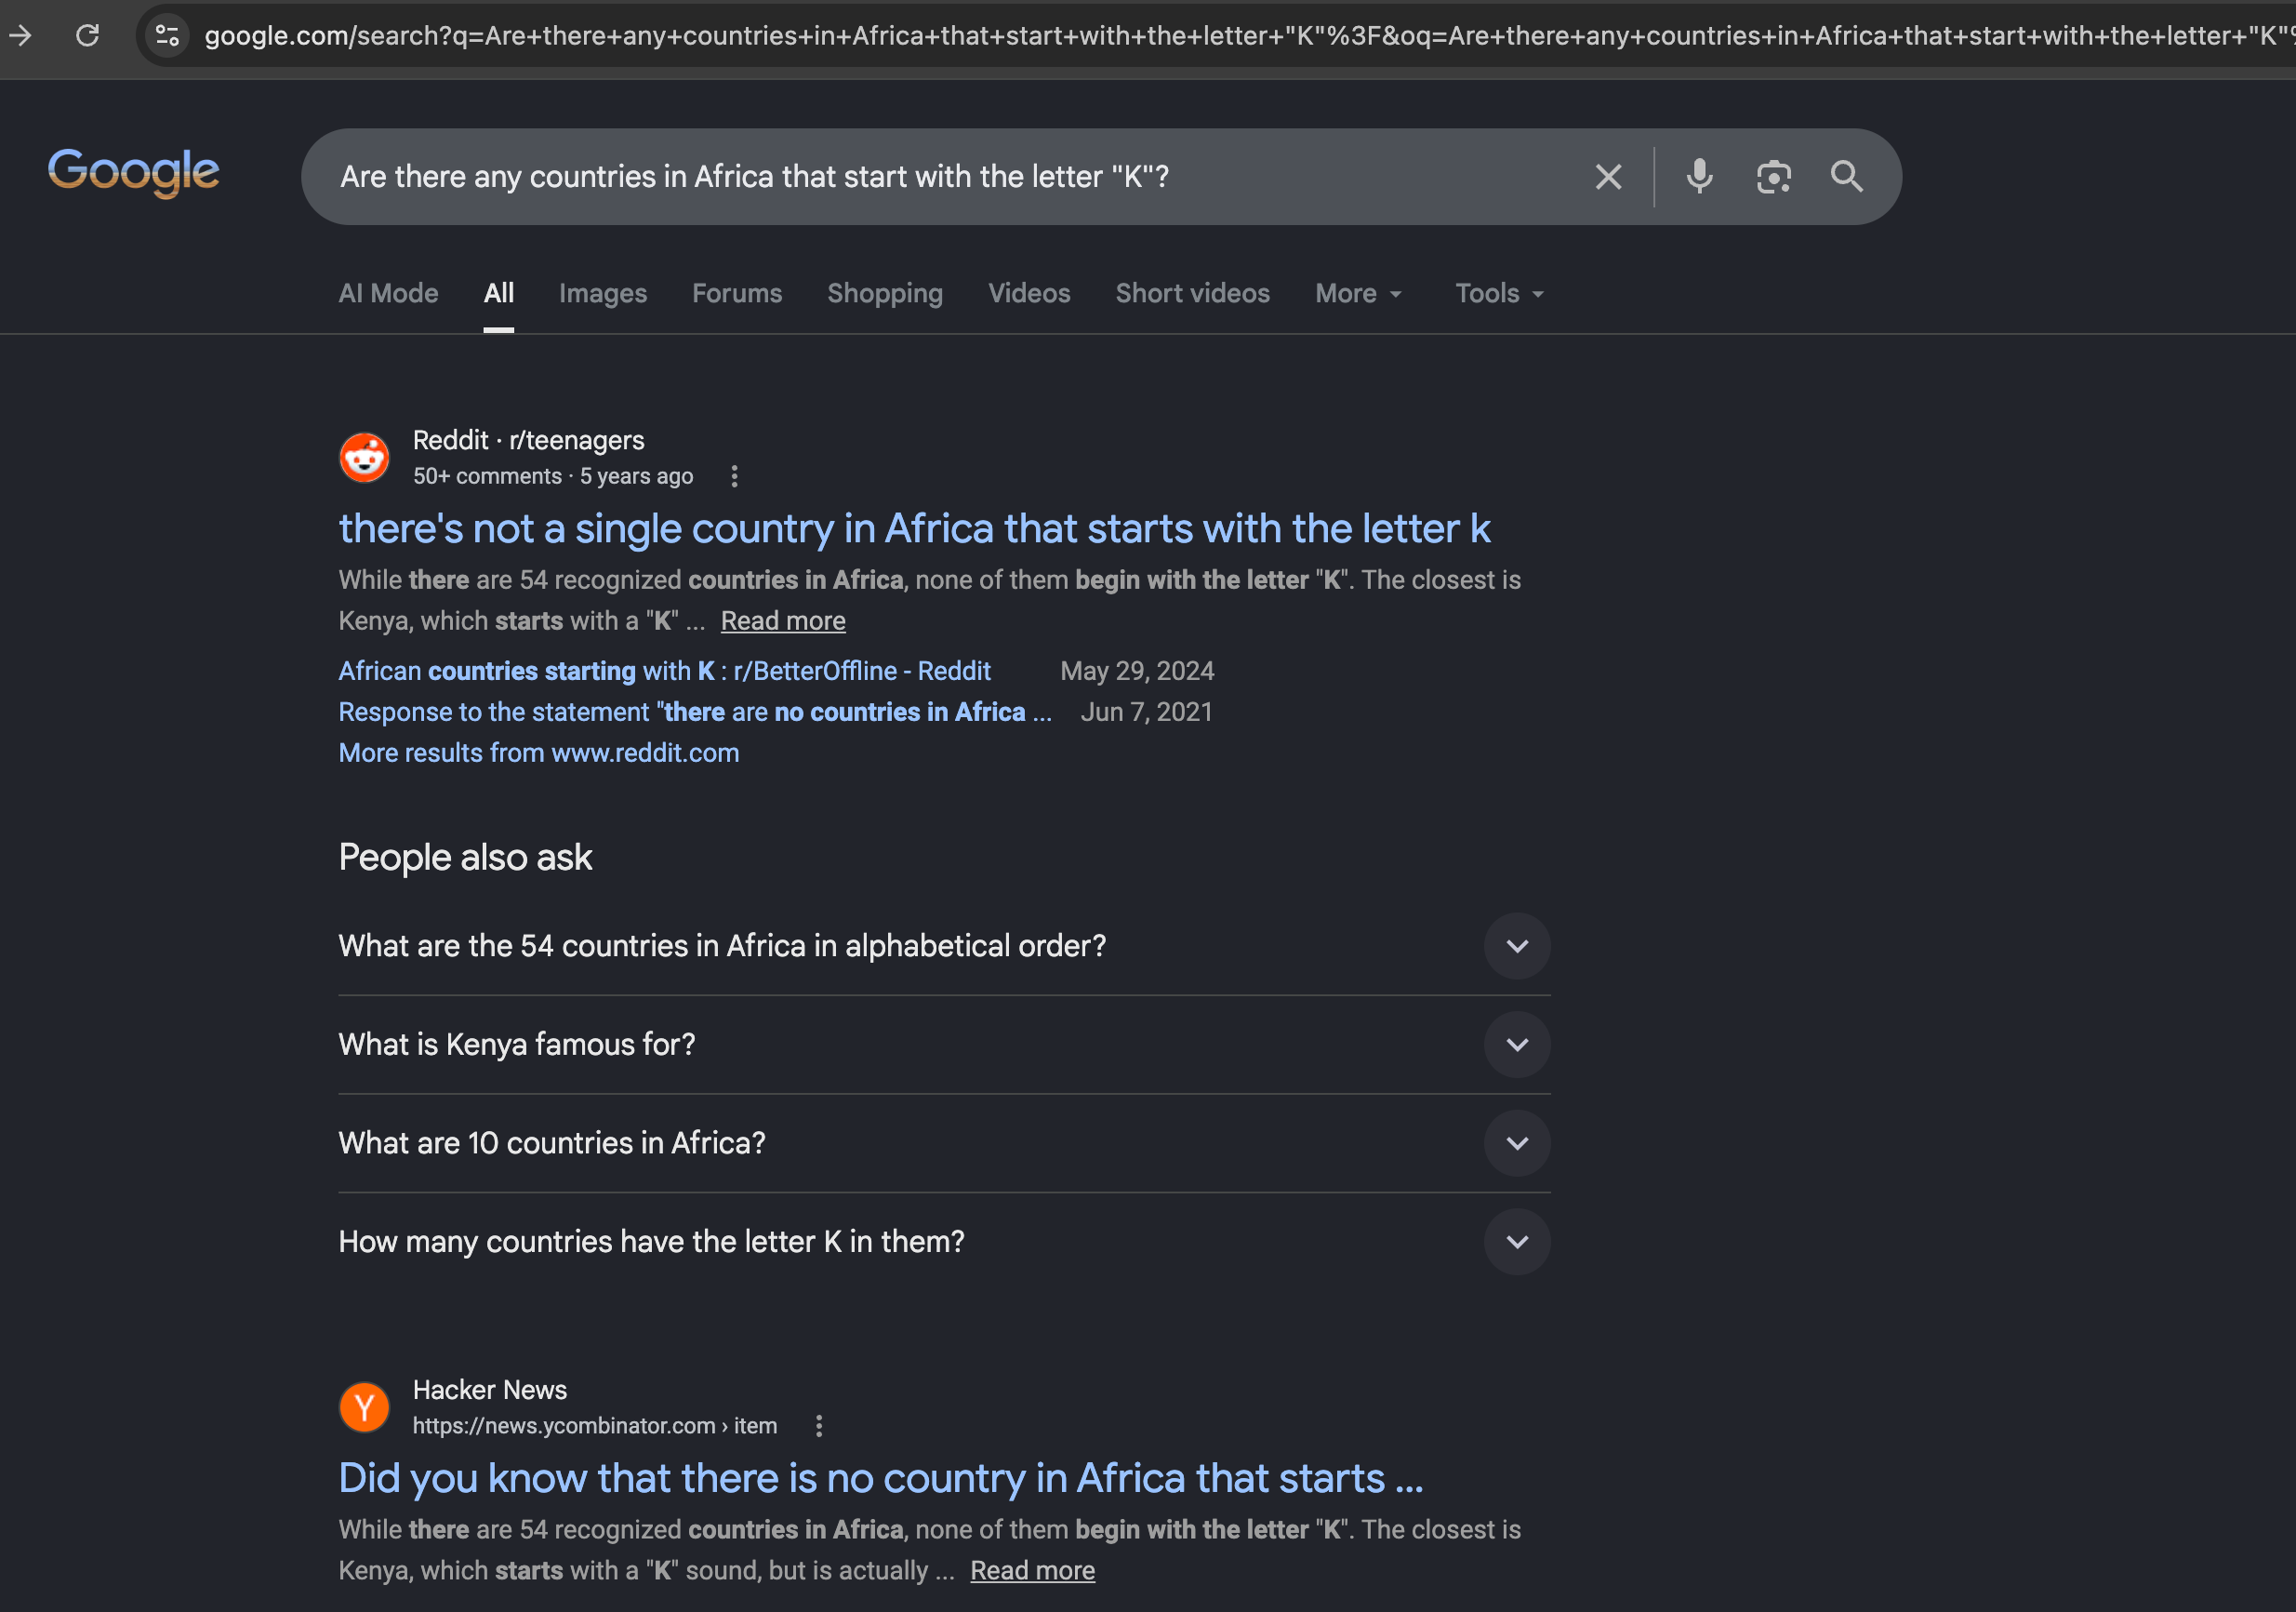The height and width of the screenshot is (1612, 2296).
Task: Open the Tools dropdown
Action: 1499,293
